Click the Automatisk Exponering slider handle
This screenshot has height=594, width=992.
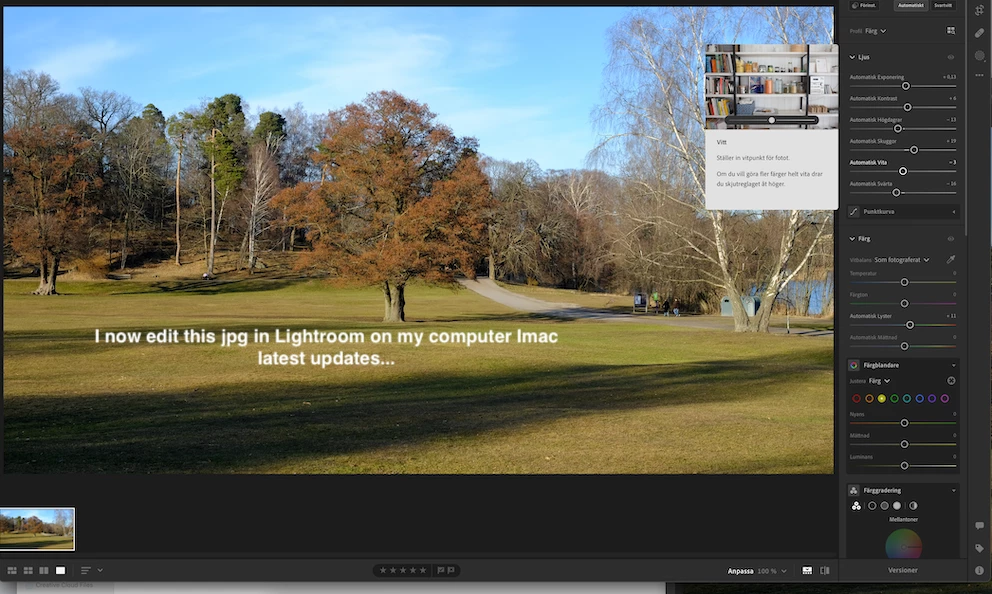click(x=905, y=85)
